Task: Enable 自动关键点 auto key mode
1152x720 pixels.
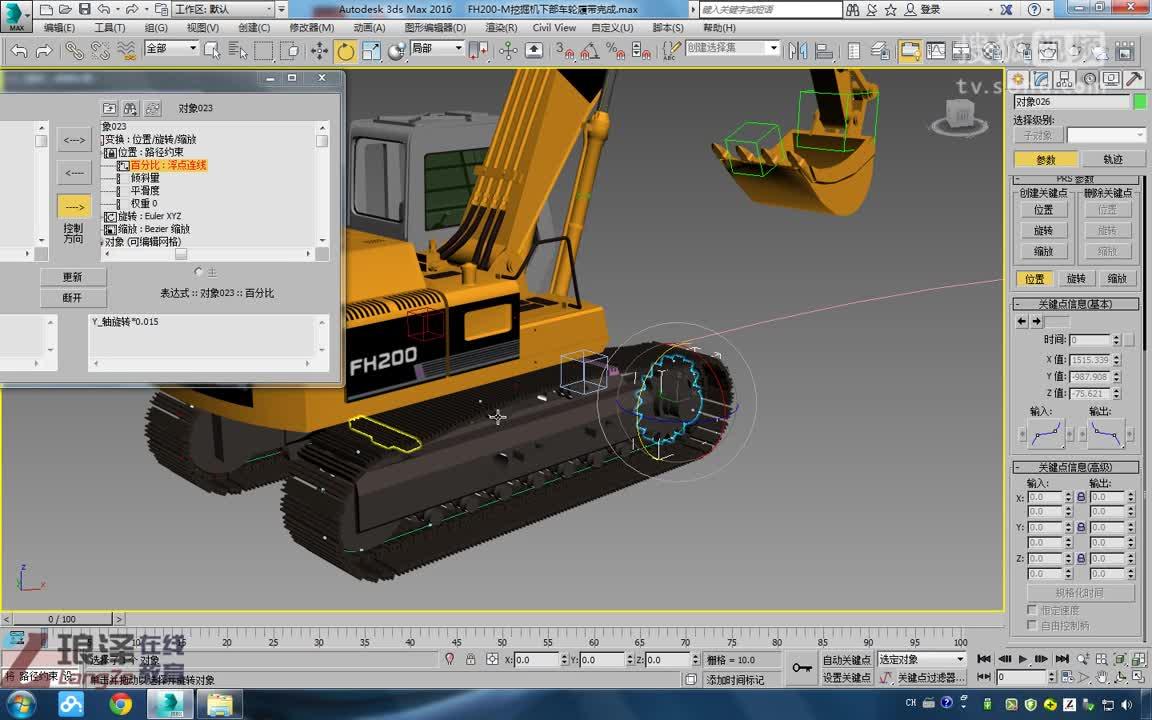Action: [847, 659]
